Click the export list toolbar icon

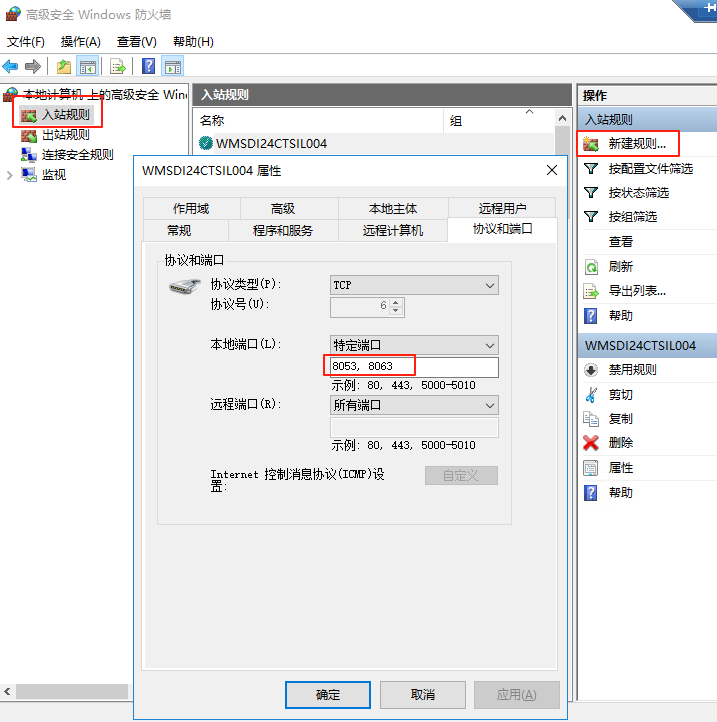tap(118, 67)
